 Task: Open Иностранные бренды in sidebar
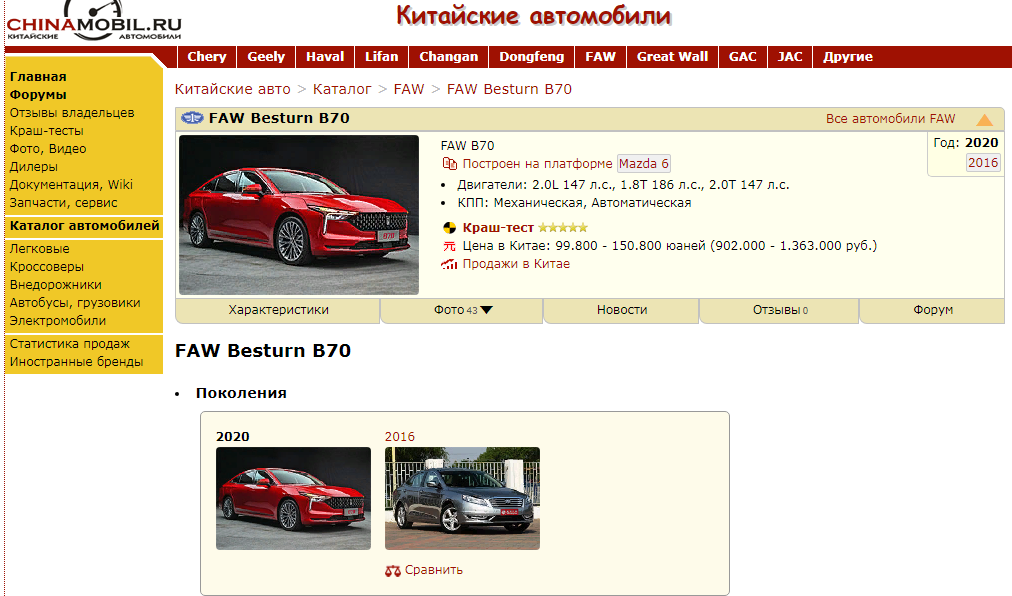[76, 362]
